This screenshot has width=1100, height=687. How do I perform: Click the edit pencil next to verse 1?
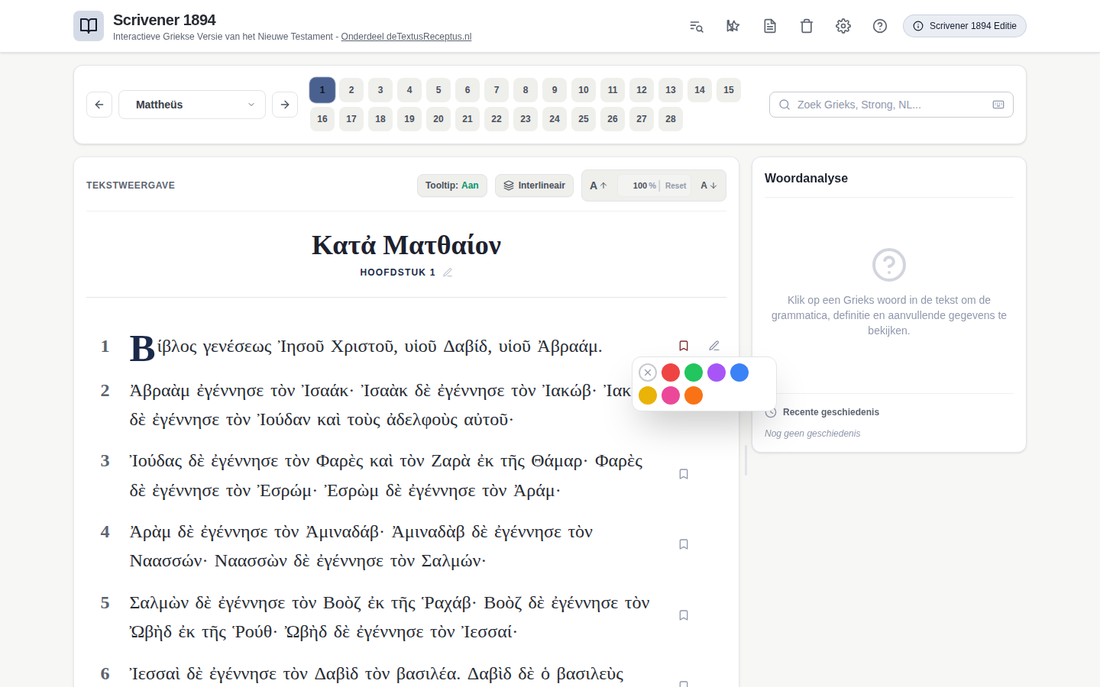click(x=713, y=345)
